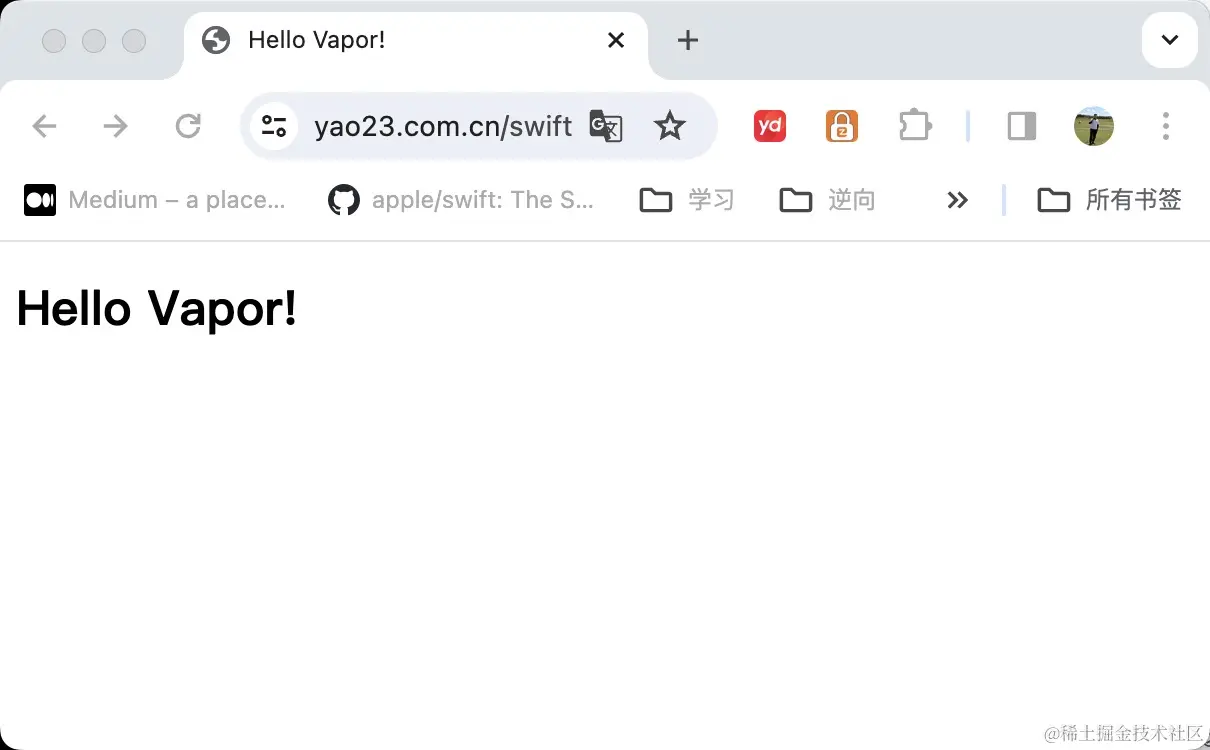This screenshot has width=1210, height=750.
Task: Bookmark this page with the star
Action: tap(669, 126)
